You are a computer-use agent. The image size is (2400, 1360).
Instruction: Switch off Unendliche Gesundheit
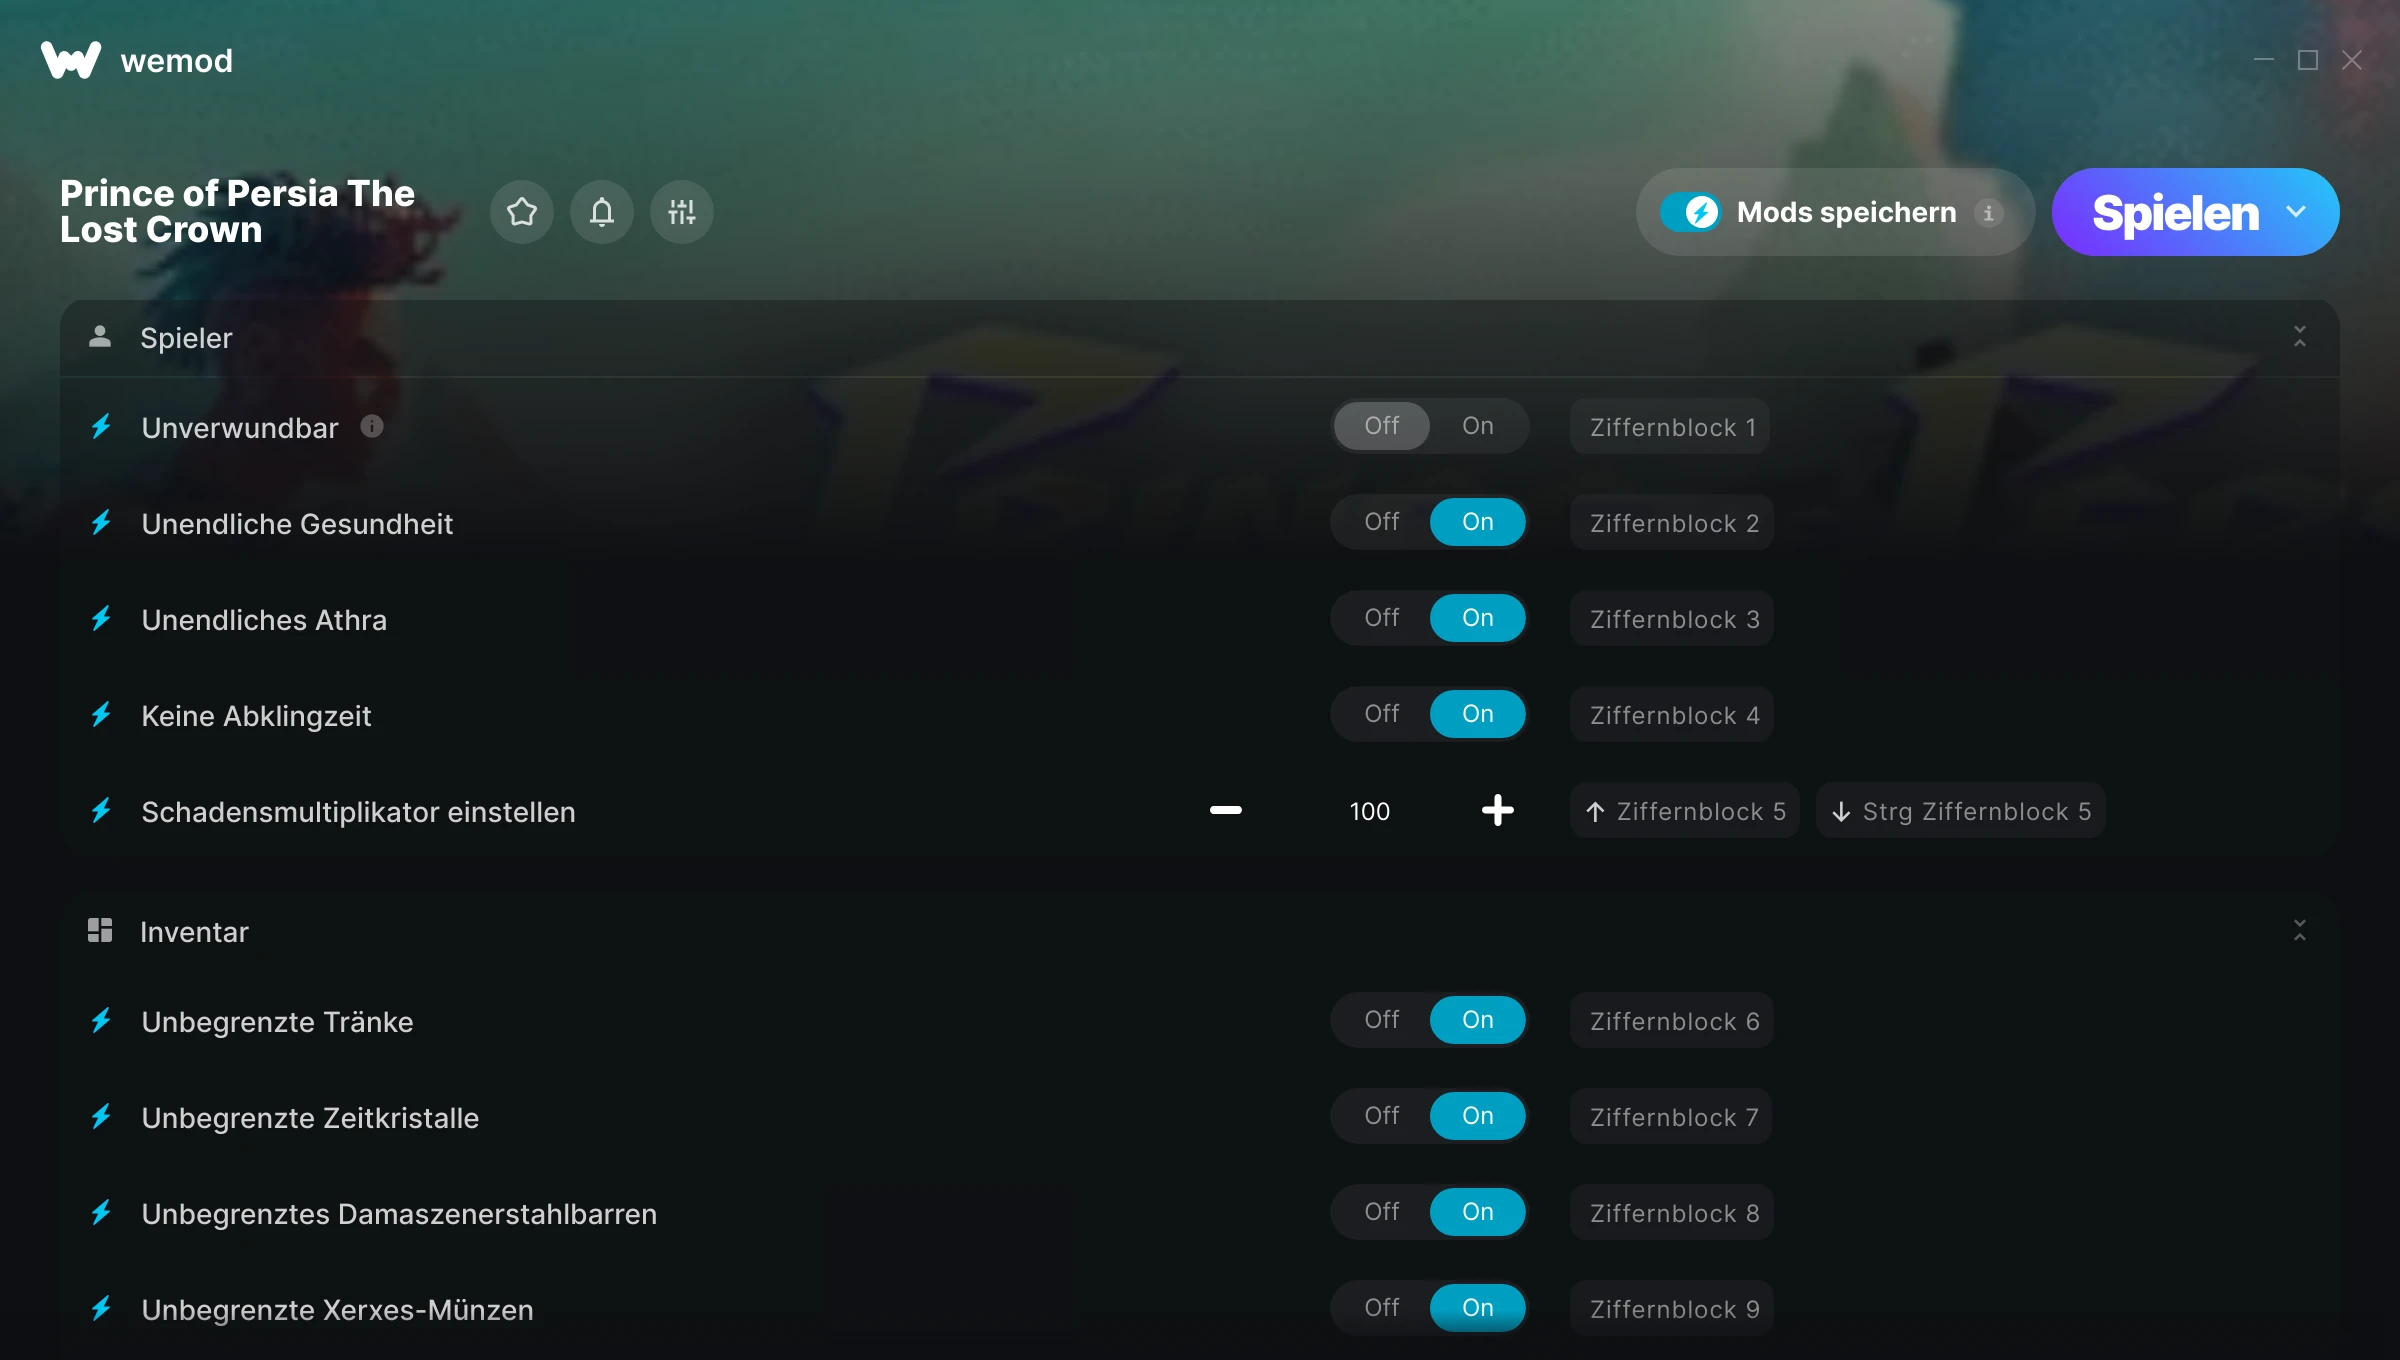[1381, 522]
